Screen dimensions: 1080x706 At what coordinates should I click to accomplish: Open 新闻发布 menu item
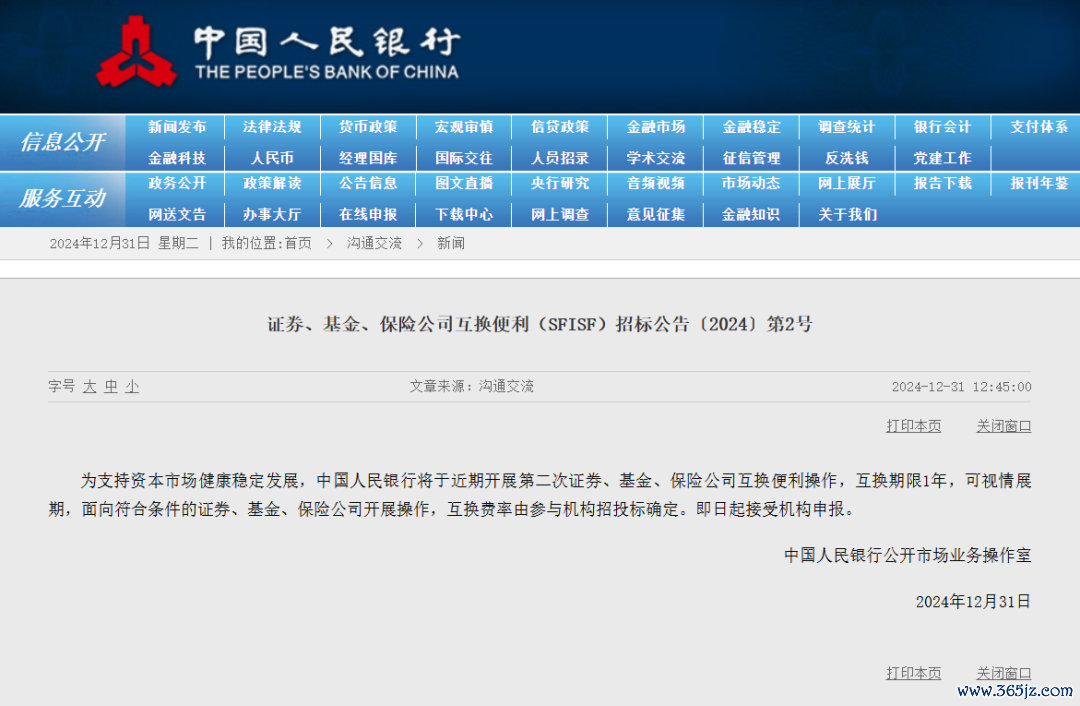(x=177, y=127)
